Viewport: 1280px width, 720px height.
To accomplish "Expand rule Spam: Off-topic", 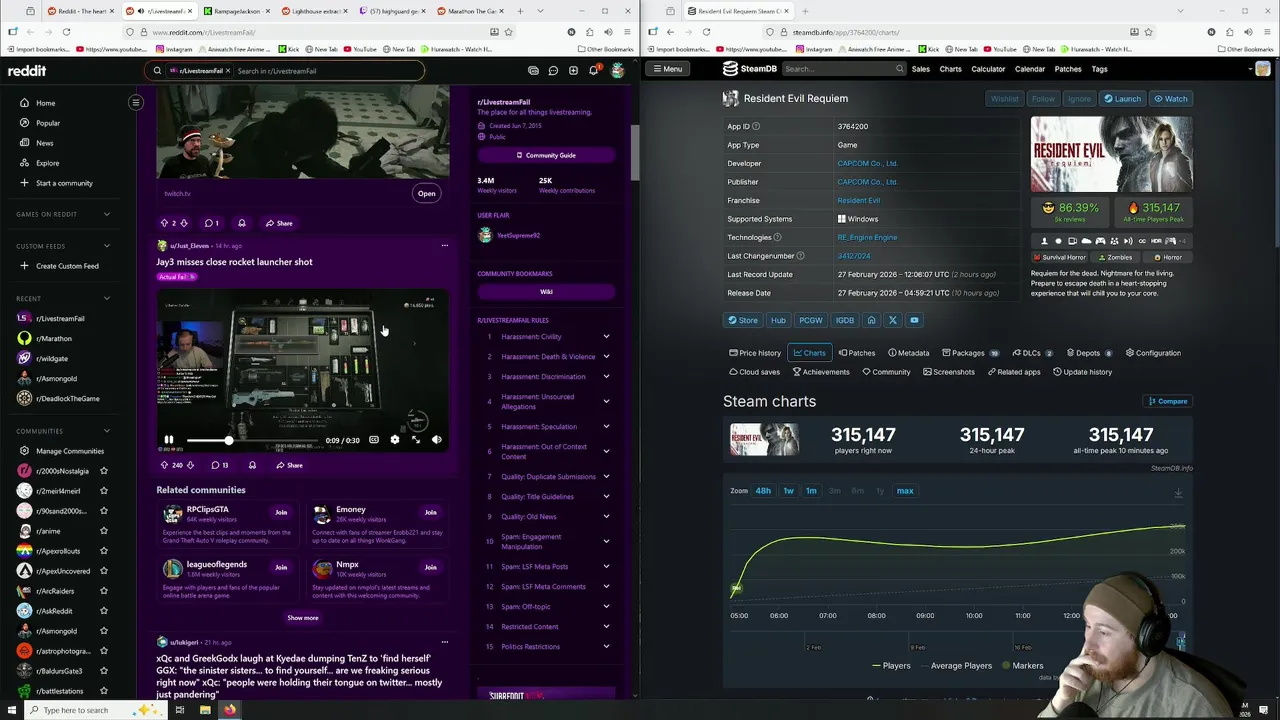I will click(x=606, y=607).
